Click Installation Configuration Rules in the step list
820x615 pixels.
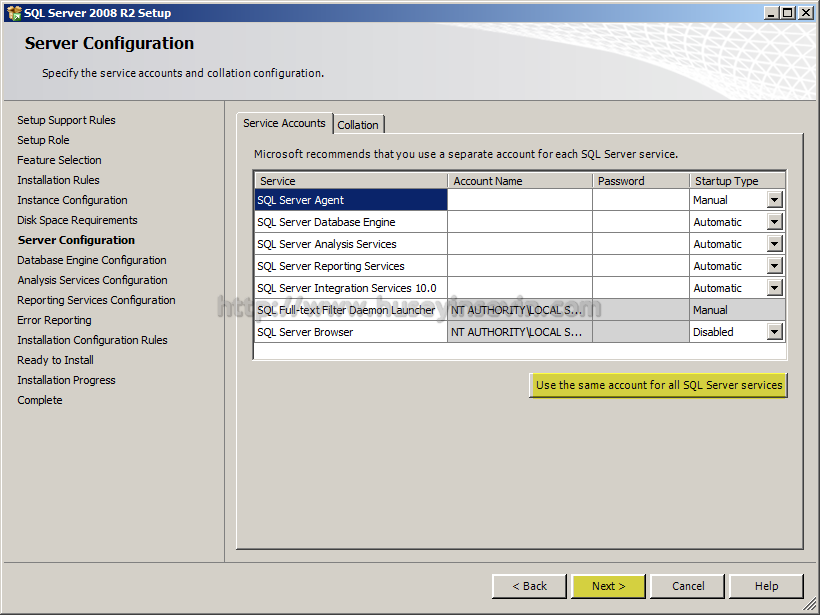point(93,340)
